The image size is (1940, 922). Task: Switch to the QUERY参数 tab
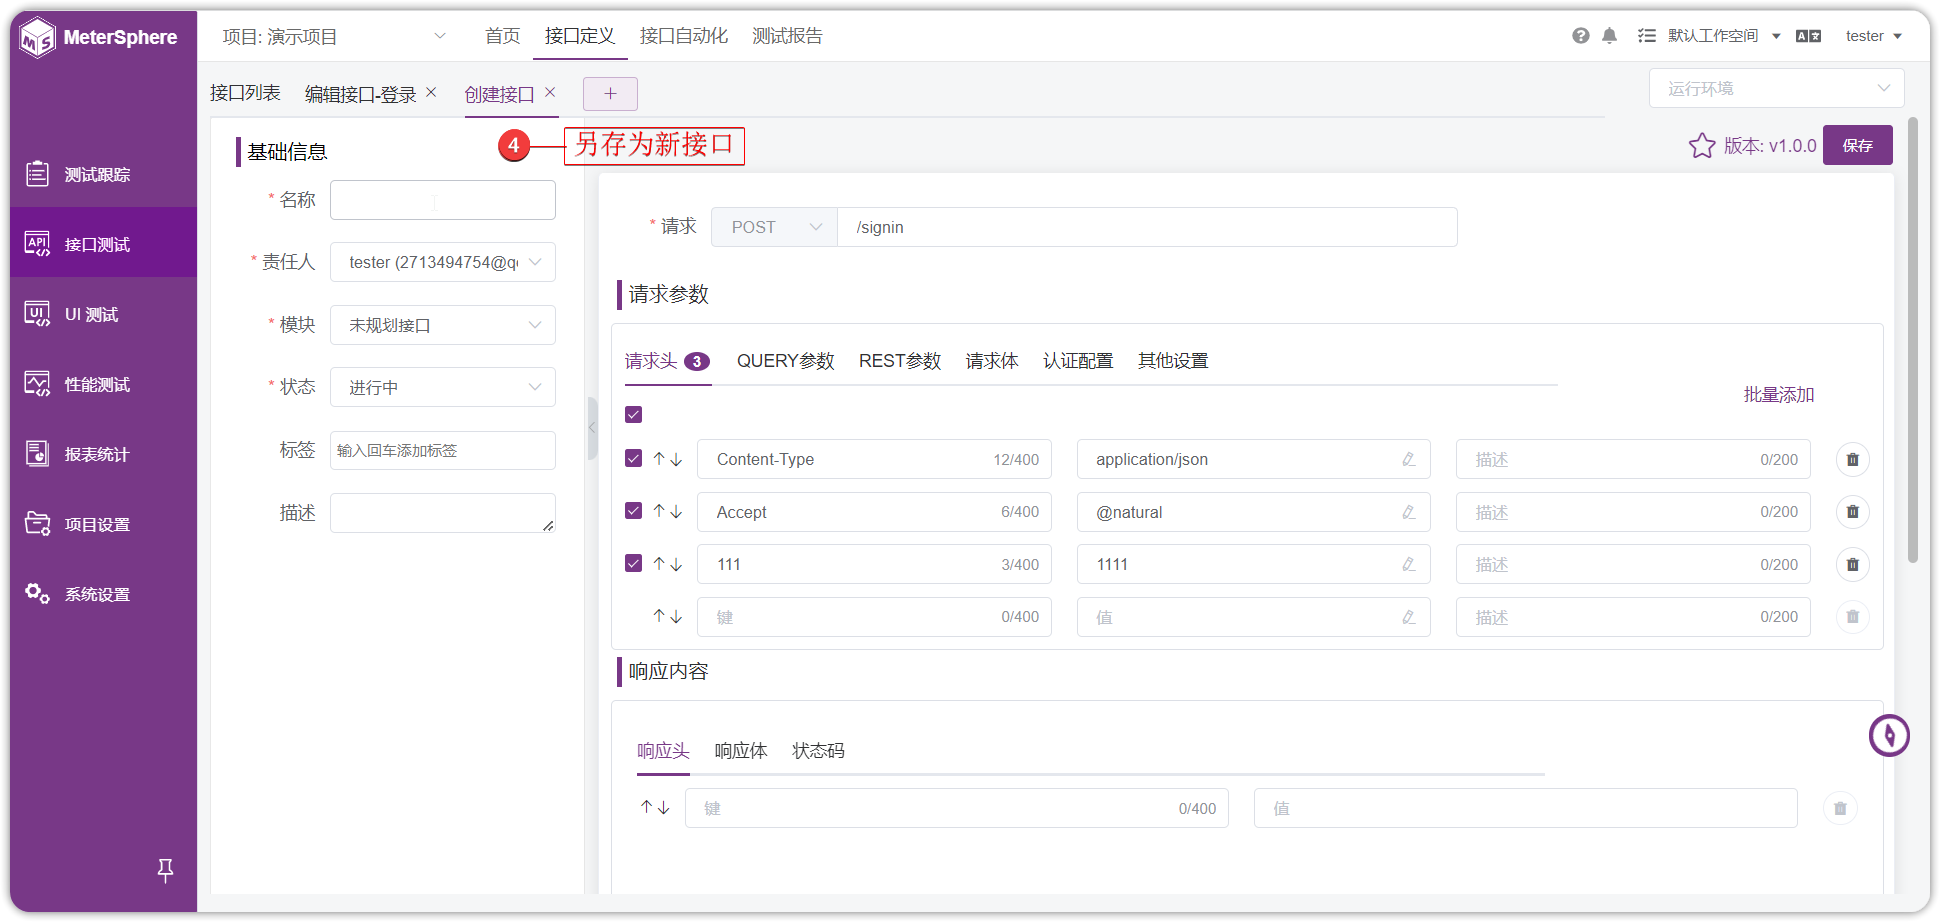(x=785, y=361)
